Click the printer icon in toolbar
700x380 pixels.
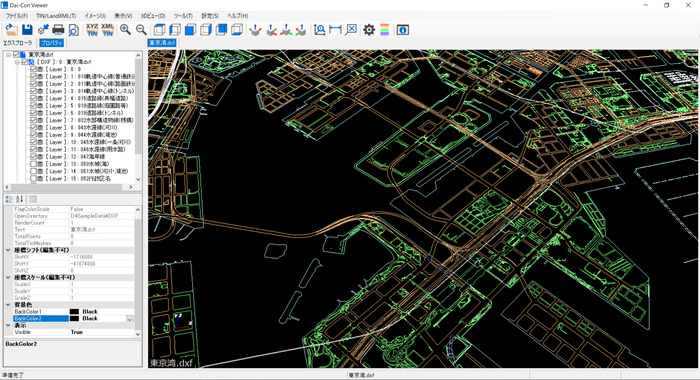(x=58, y=30)
